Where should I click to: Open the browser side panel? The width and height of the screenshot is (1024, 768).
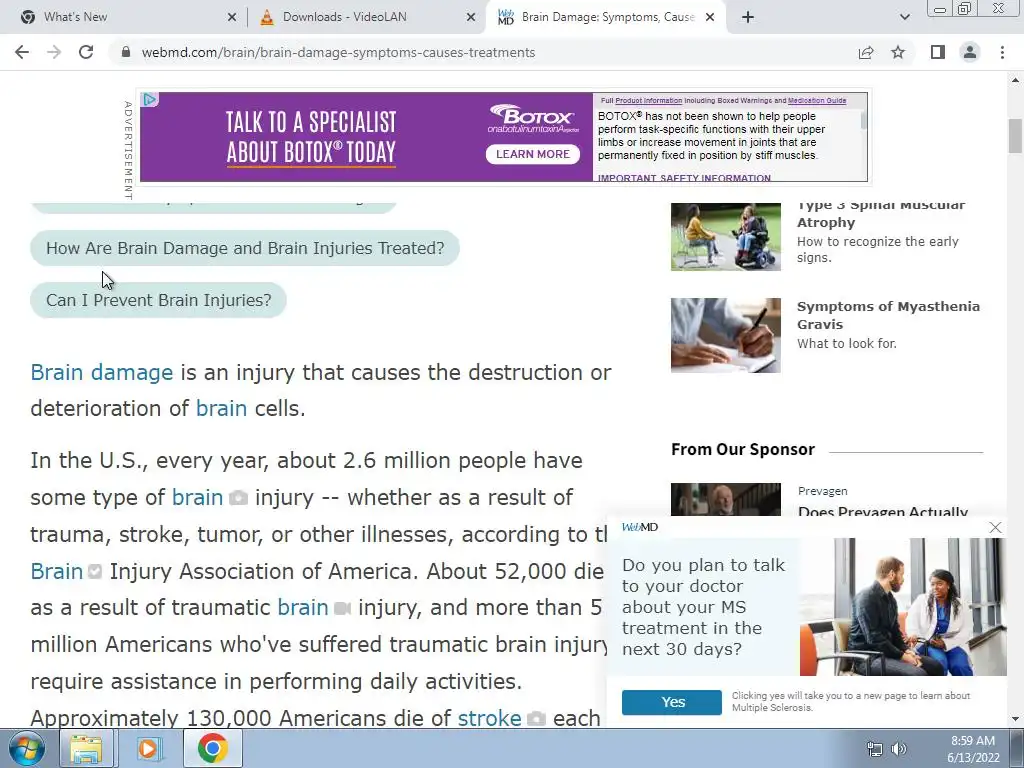tap(938, 52)
